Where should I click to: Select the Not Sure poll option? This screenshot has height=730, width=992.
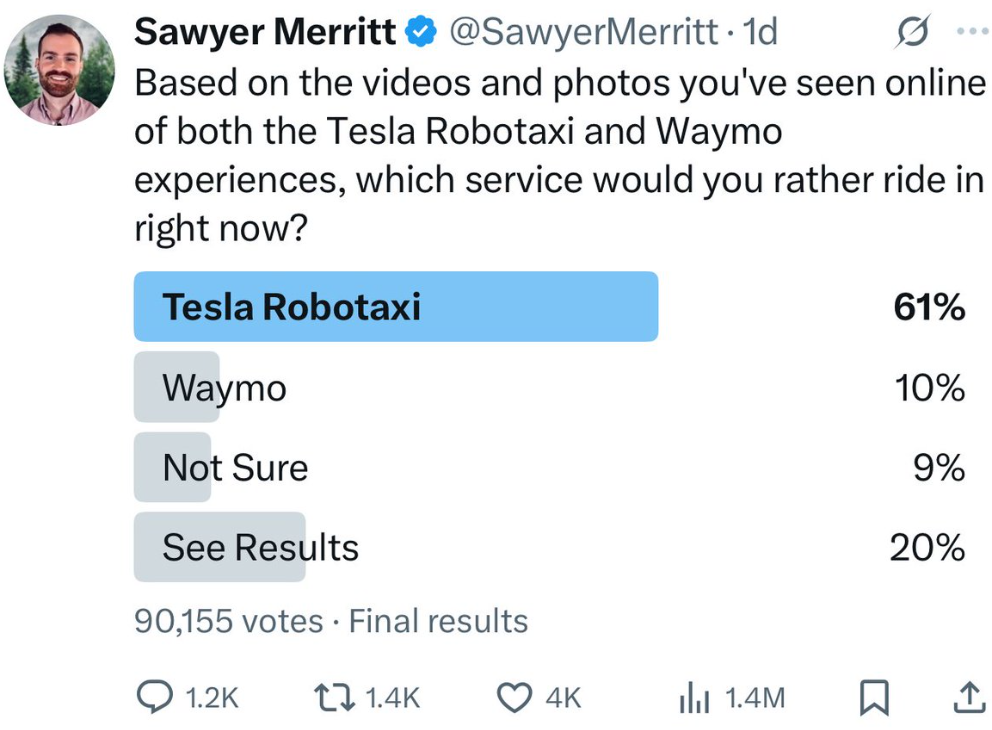click(236, 467)
